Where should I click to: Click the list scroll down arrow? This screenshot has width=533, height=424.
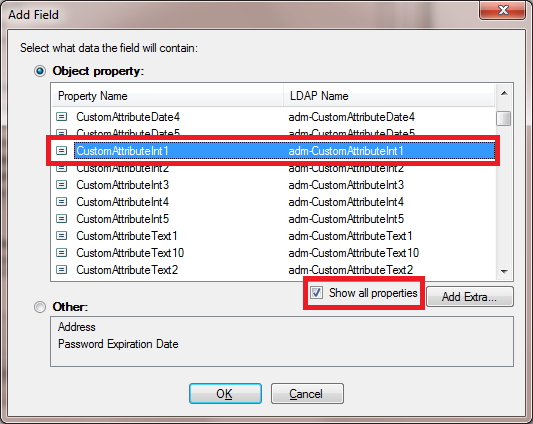(x=504, y=271)
